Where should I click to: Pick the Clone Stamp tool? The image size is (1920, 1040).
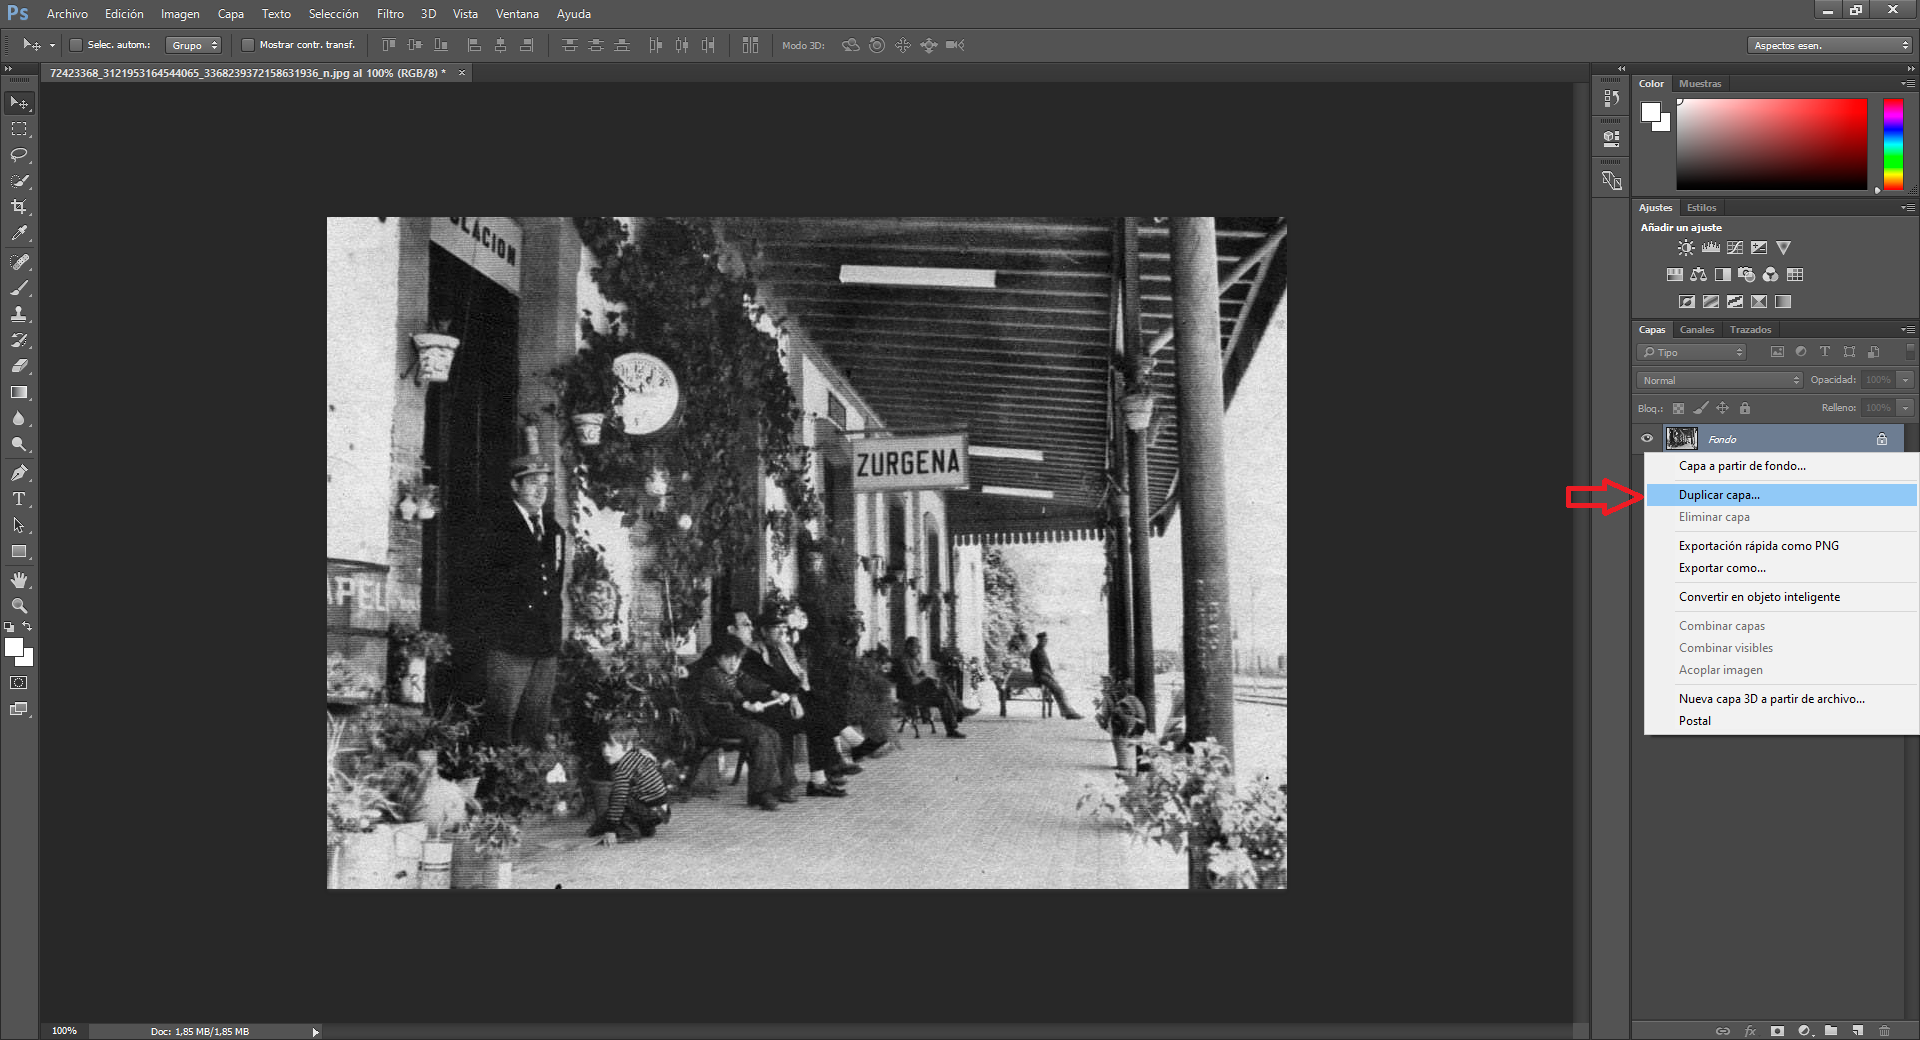coord(19,314)
